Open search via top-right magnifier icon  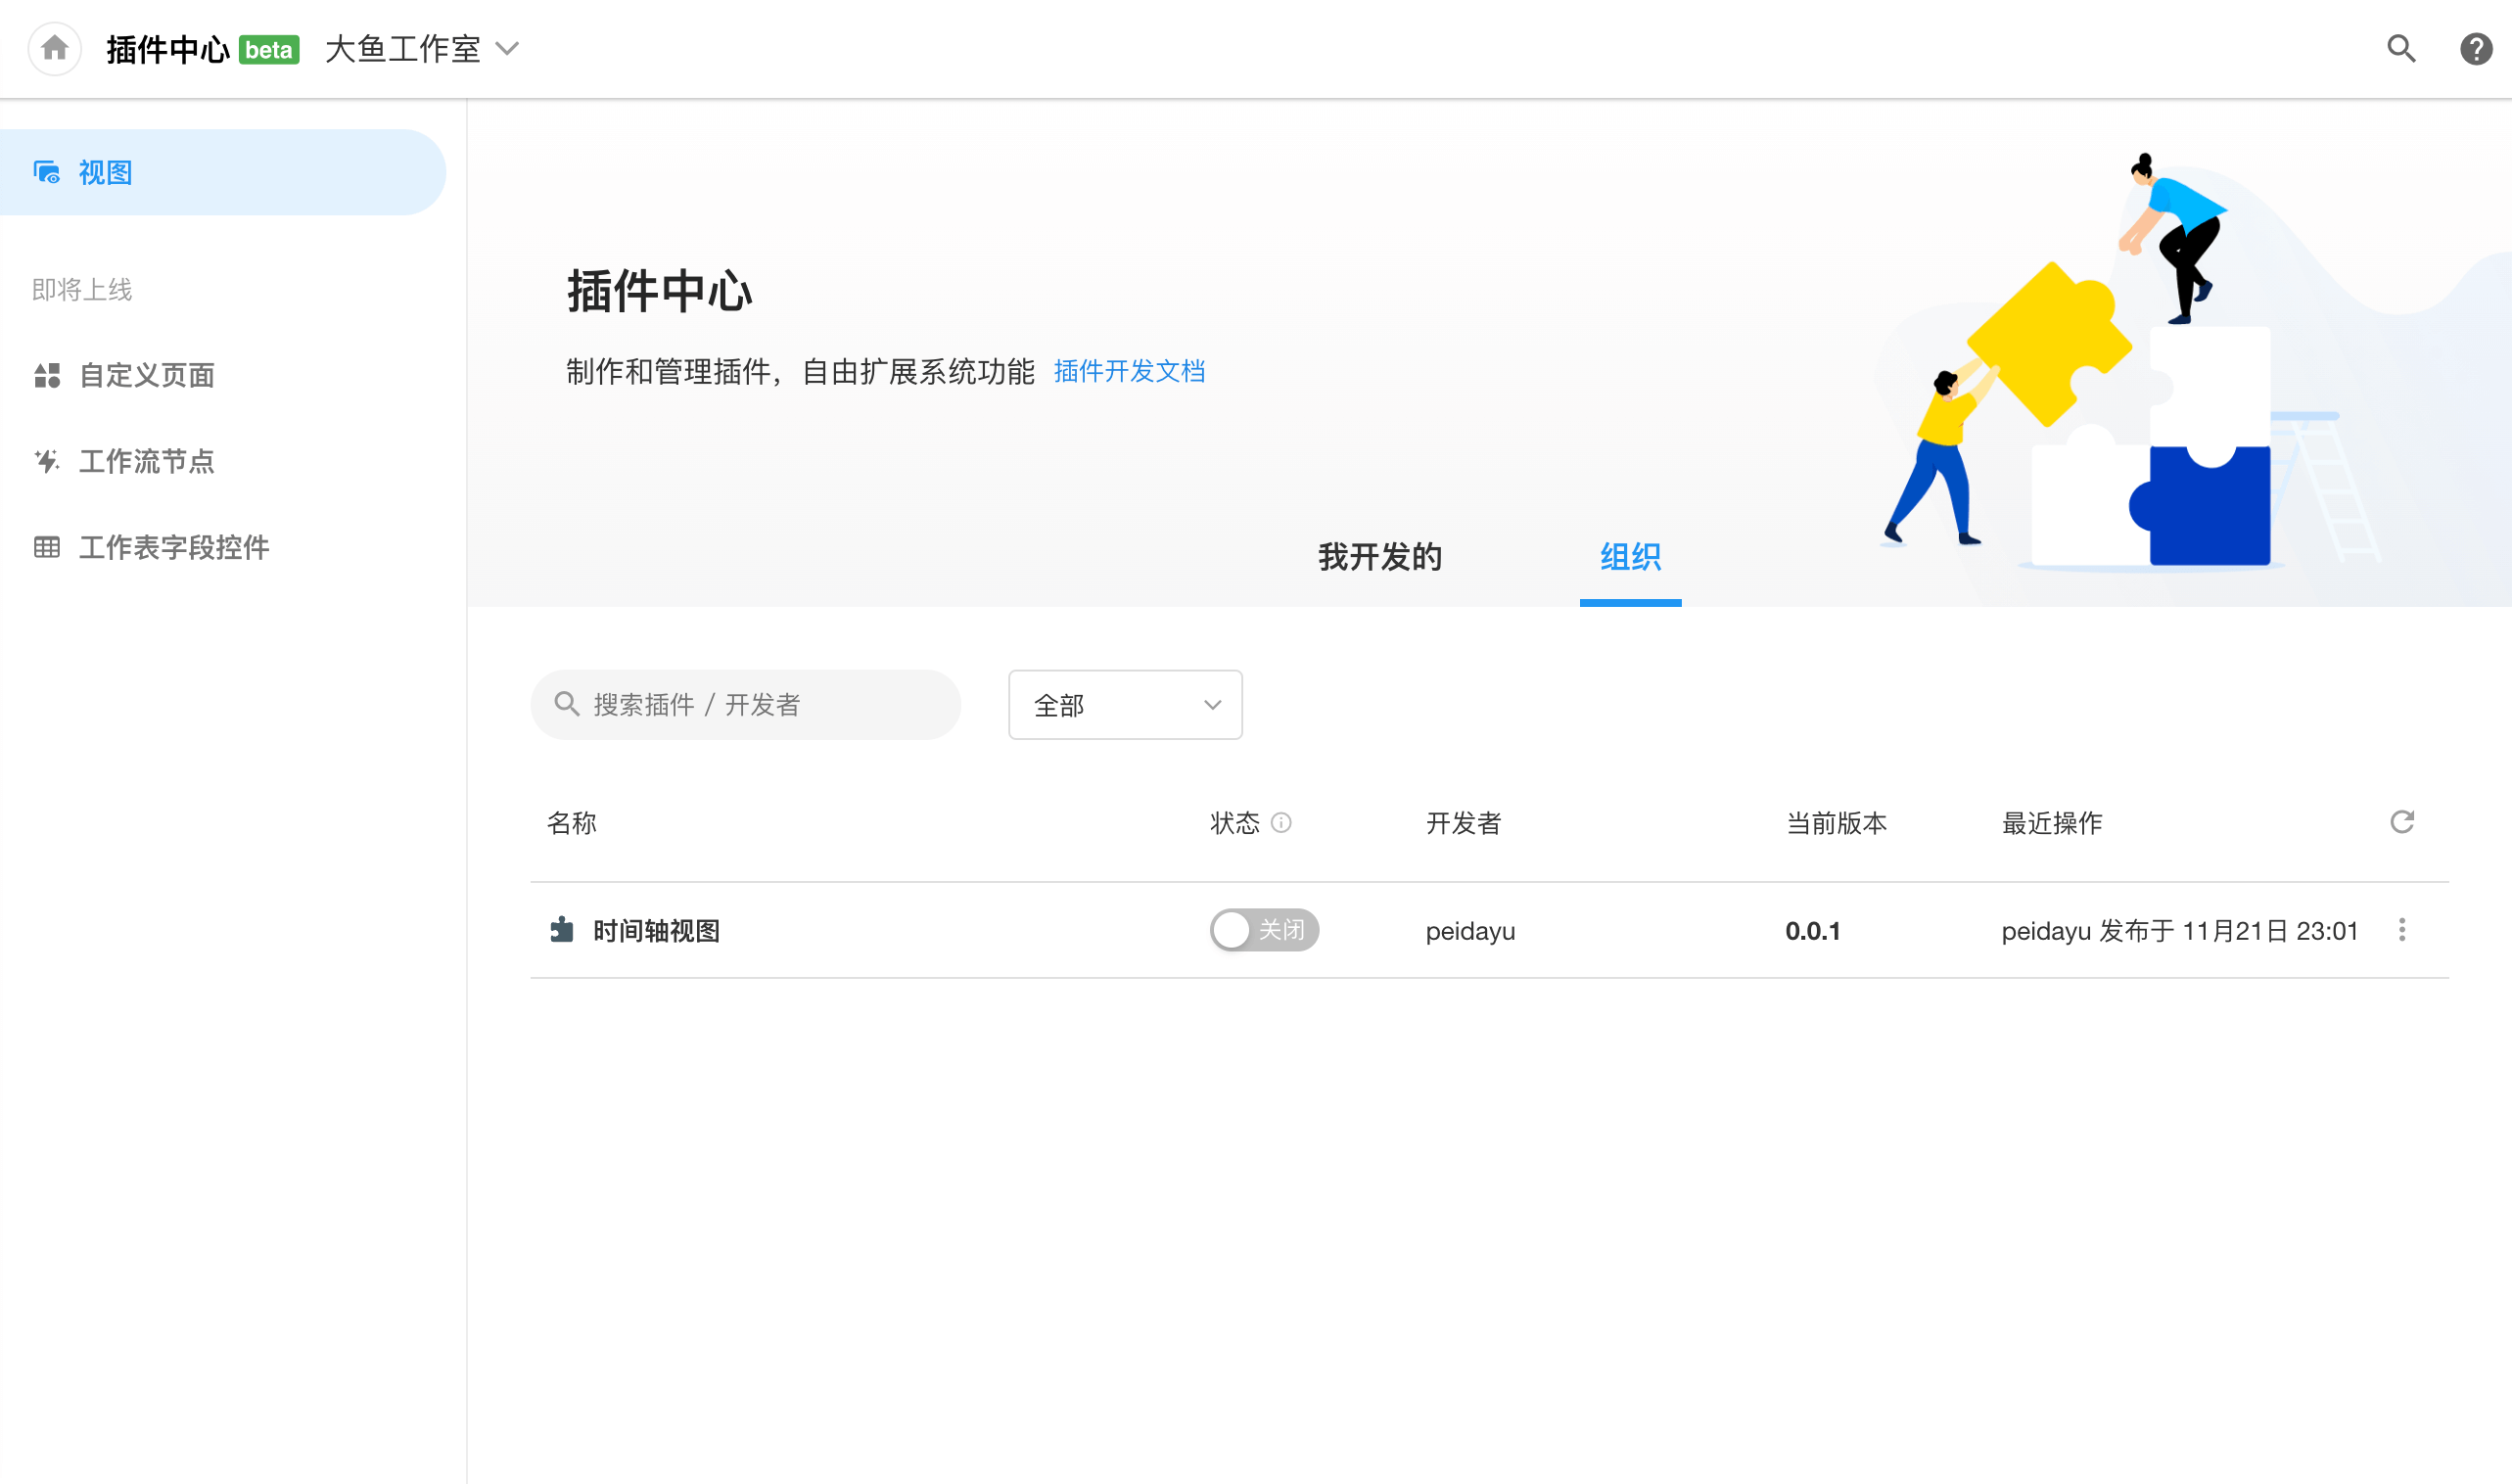click(x=2401, y=48)
